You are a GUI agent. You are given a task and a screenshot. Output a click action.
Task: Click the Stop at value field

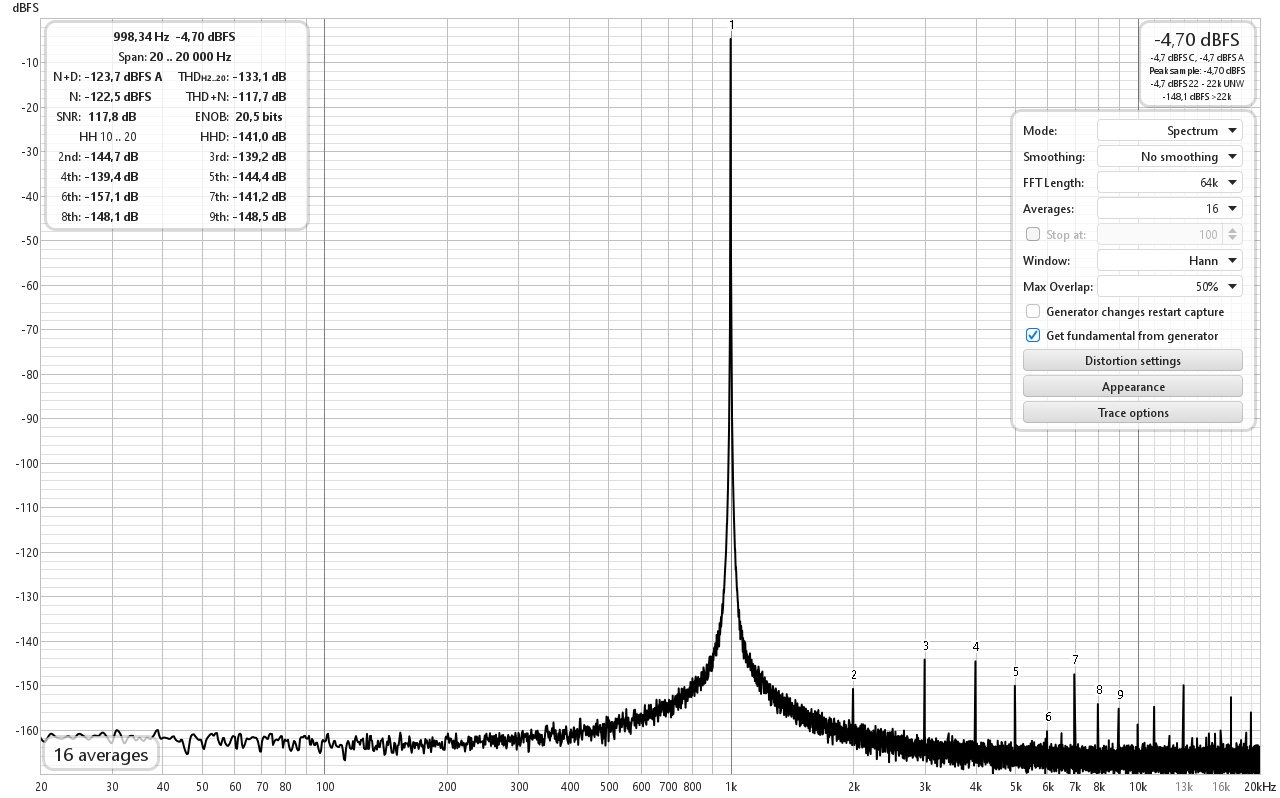click(x=1160, y=235)
